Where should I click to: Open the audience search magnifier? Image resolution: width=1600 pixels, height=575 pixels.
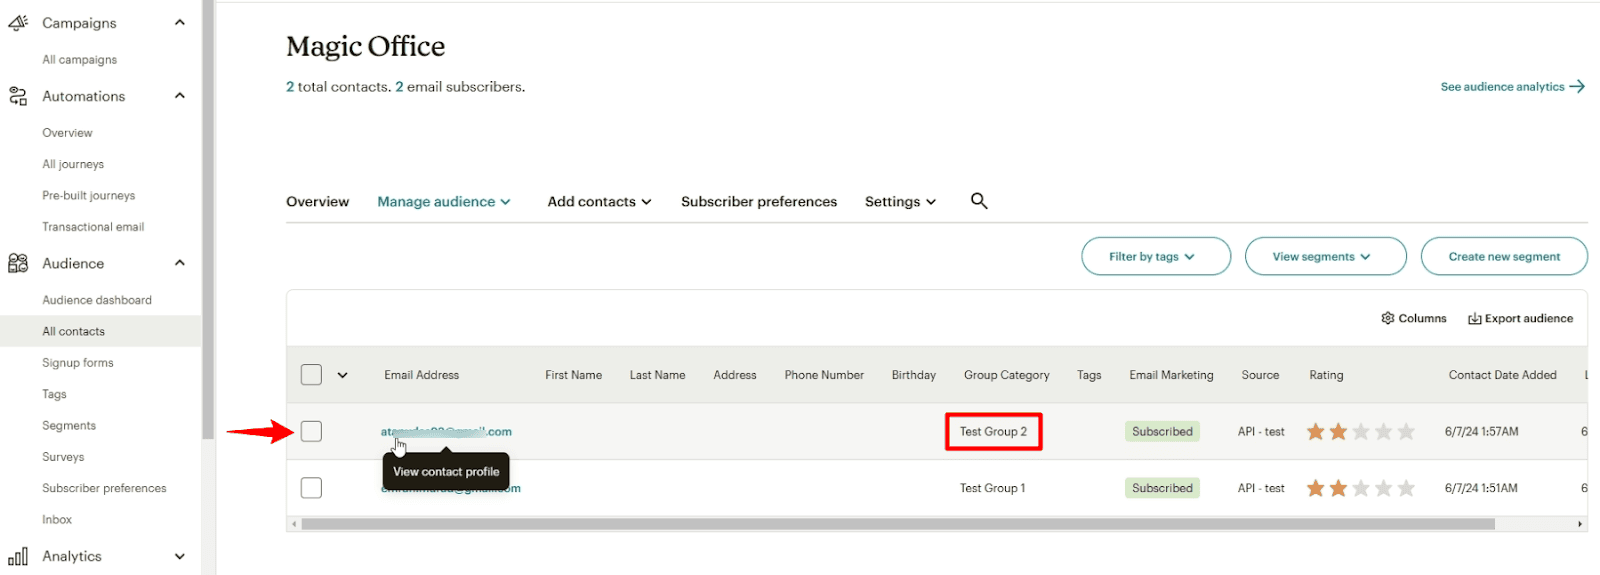(x=979, y=201)
